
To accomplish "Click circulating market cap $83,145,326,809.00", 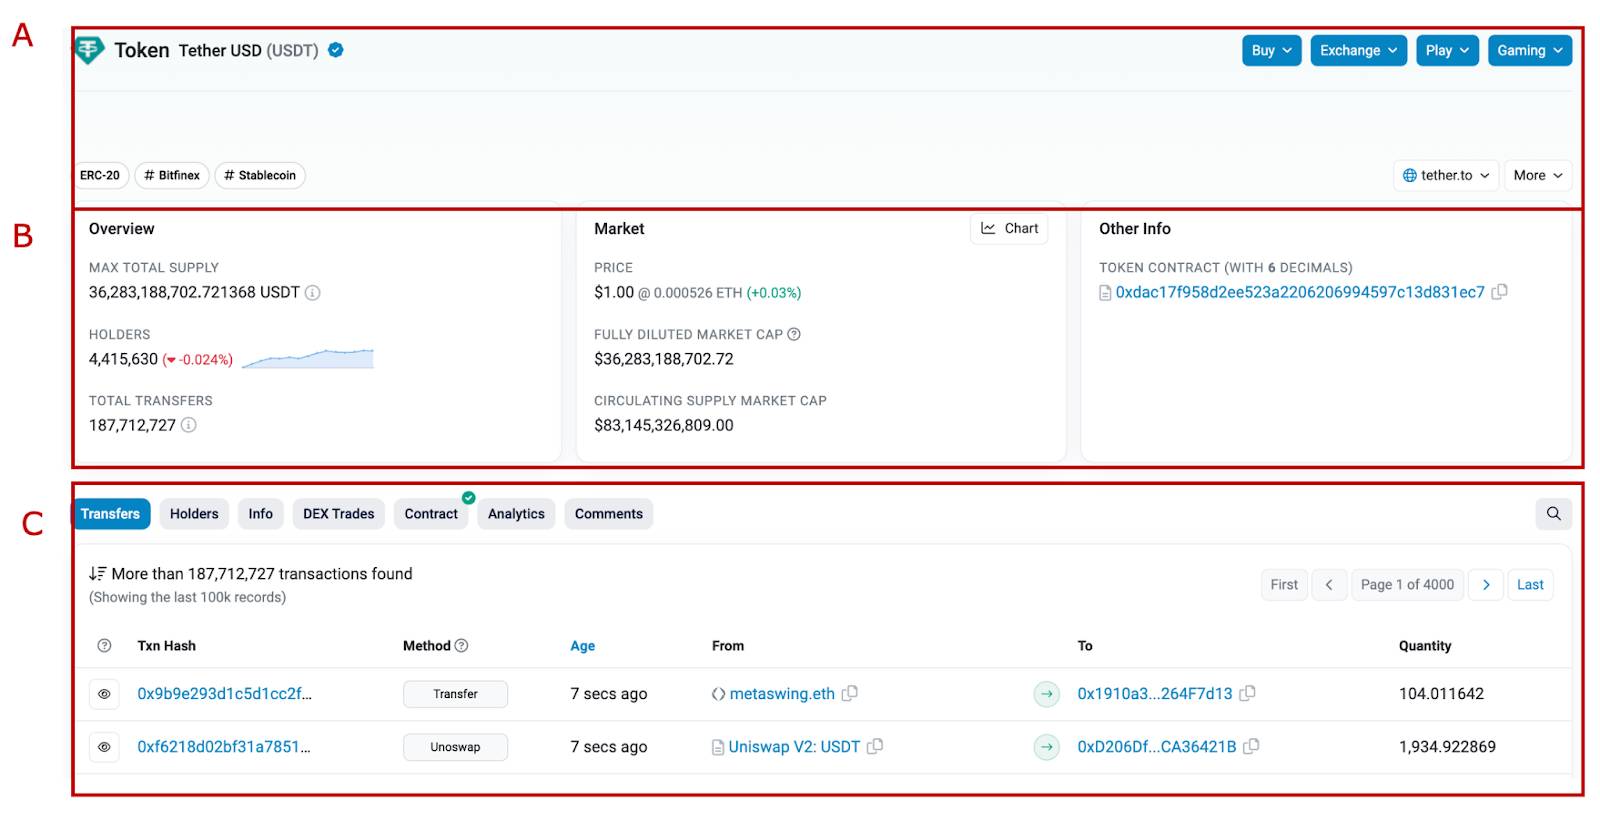I will point(664,425).
